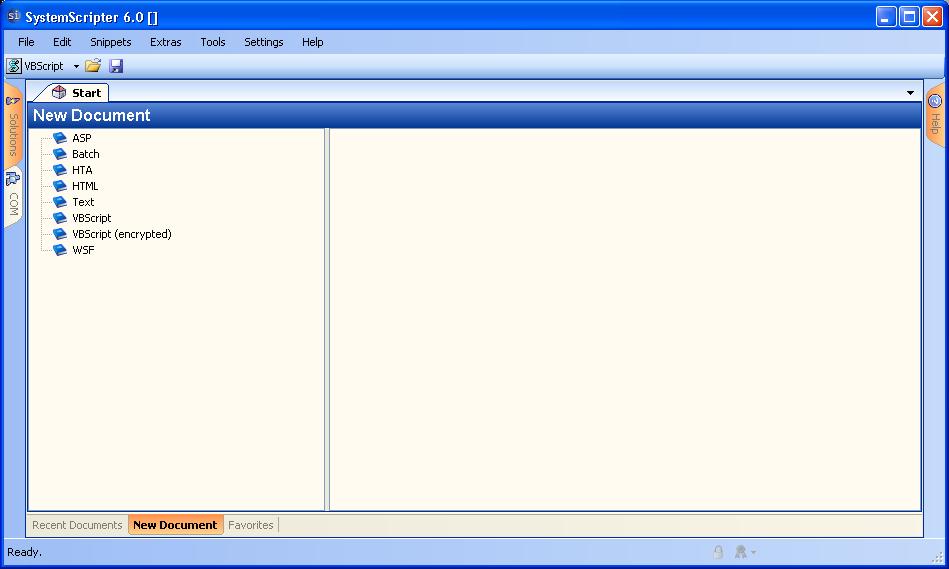949x569 pixels.
Task: Minimize the SystemScripter window
Action: pos(886,16)
